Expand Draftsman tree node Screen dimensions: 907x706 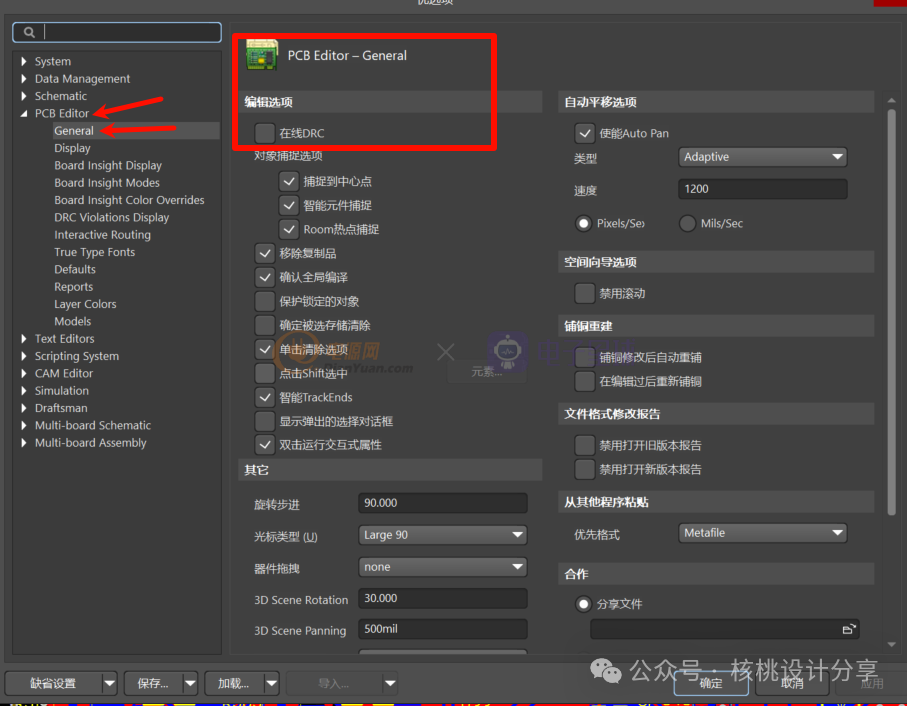point(23,408)
